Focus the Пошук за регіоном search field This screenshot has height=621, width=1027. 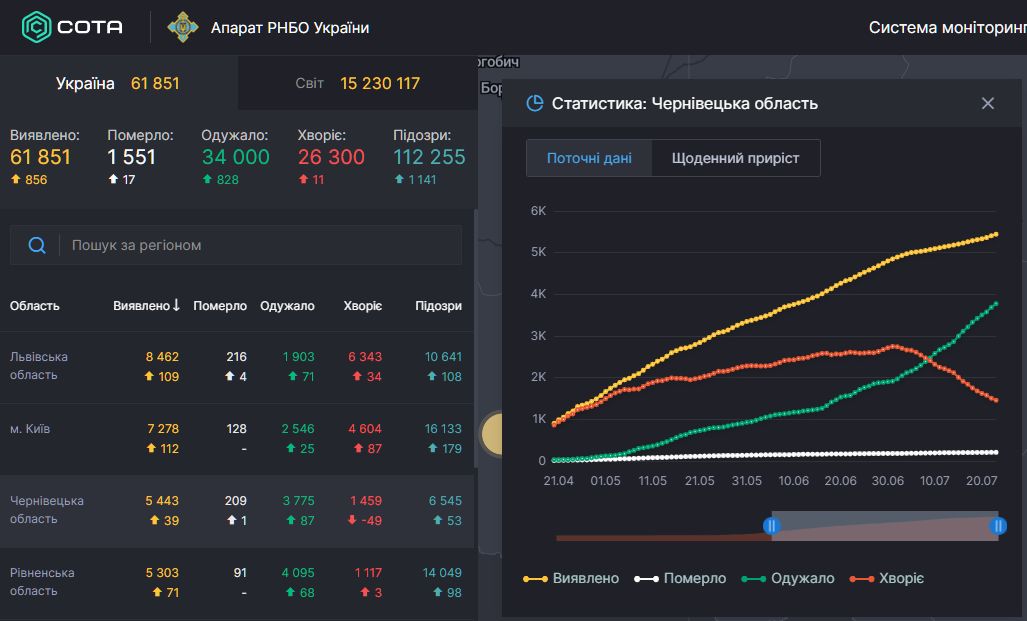click(260, 245)
